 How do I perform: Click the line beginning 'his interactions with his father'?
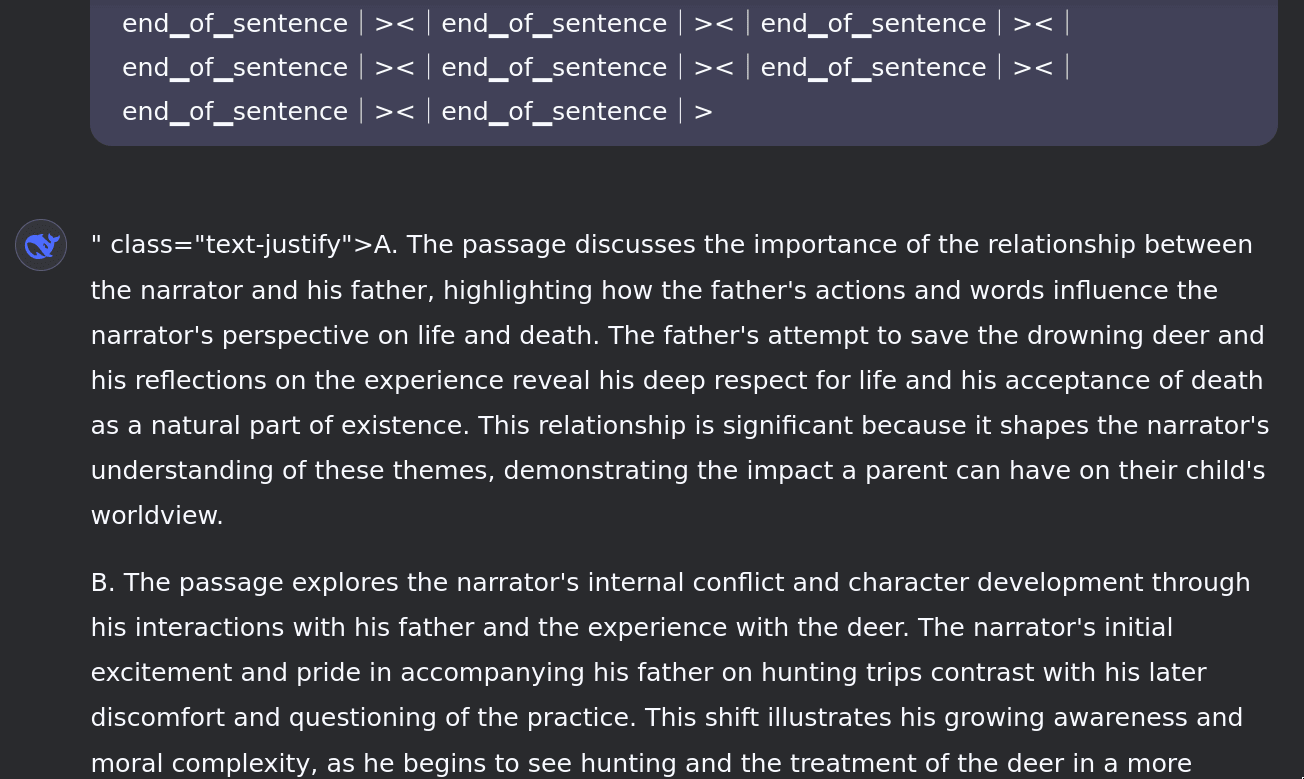click(632, 628)
